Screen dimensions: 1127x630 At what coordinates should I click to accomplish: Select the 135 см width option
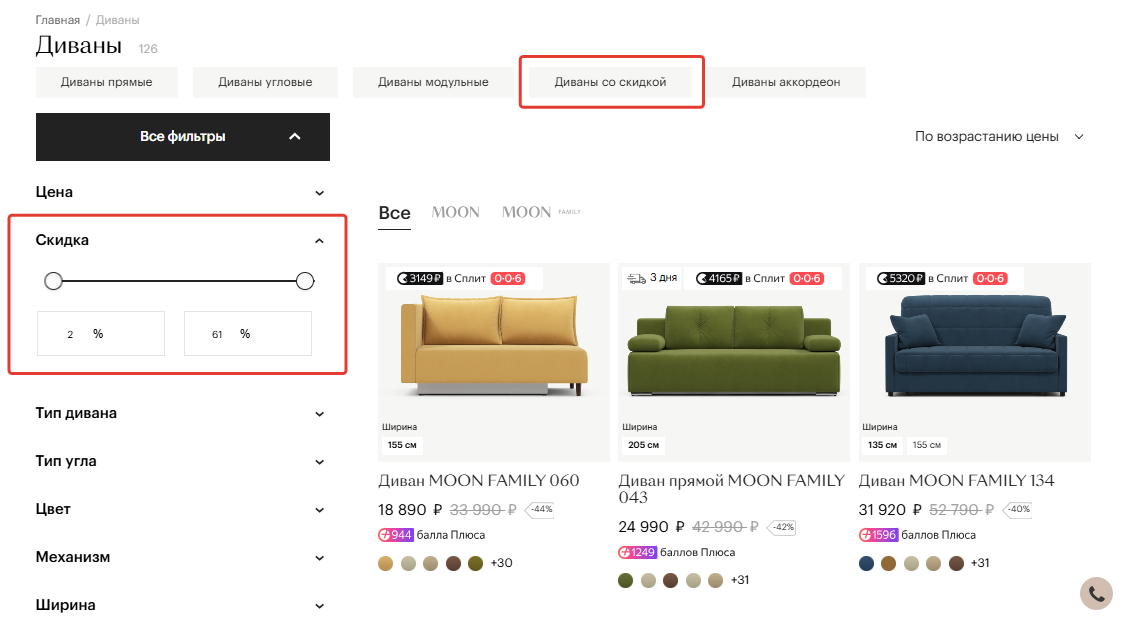click(882, 445)
